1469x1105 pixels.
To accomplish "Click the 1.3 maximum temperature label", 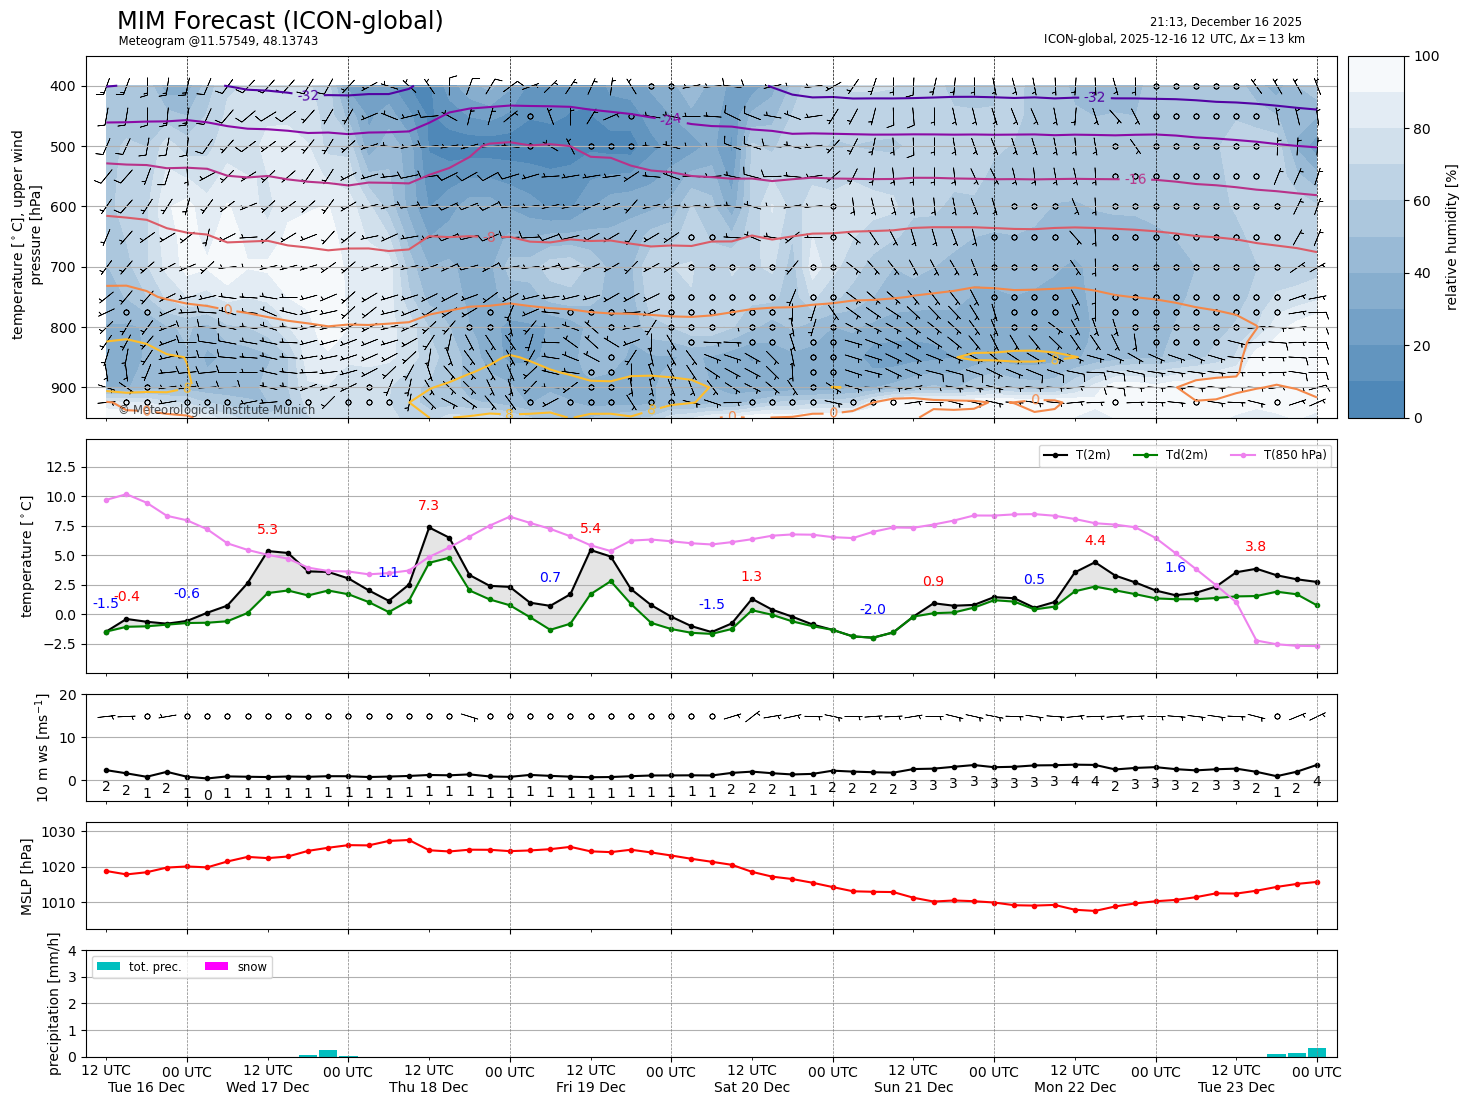I will pyautogui.click(x=751, y=577).
